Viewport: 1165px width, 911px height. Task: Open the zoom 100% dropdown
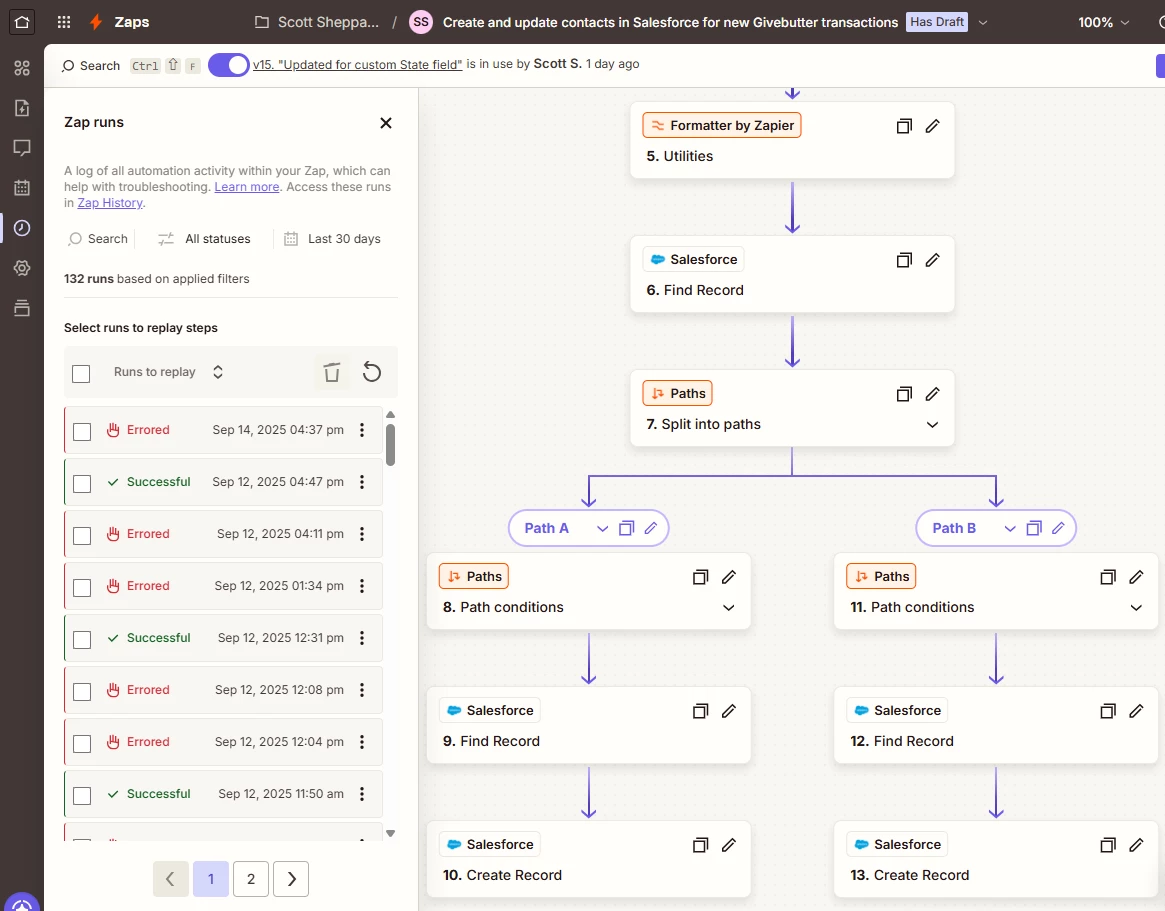(x=1103, y=22)
